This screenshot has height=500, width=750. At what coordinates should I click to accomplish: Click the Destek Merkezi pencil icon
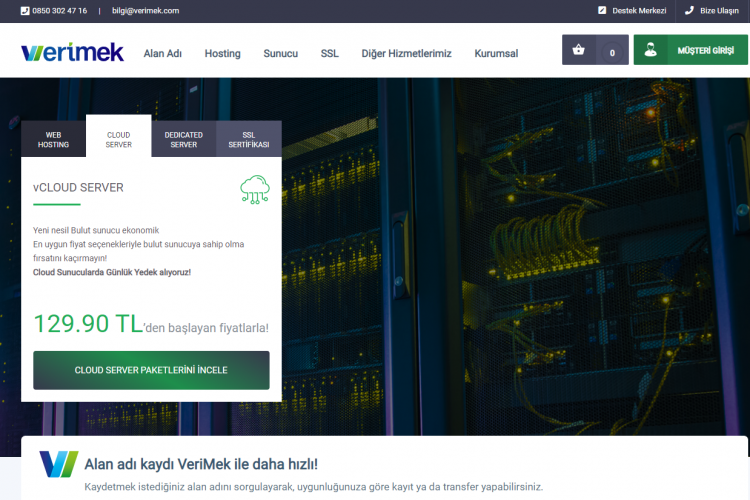[x=602, y=10]
